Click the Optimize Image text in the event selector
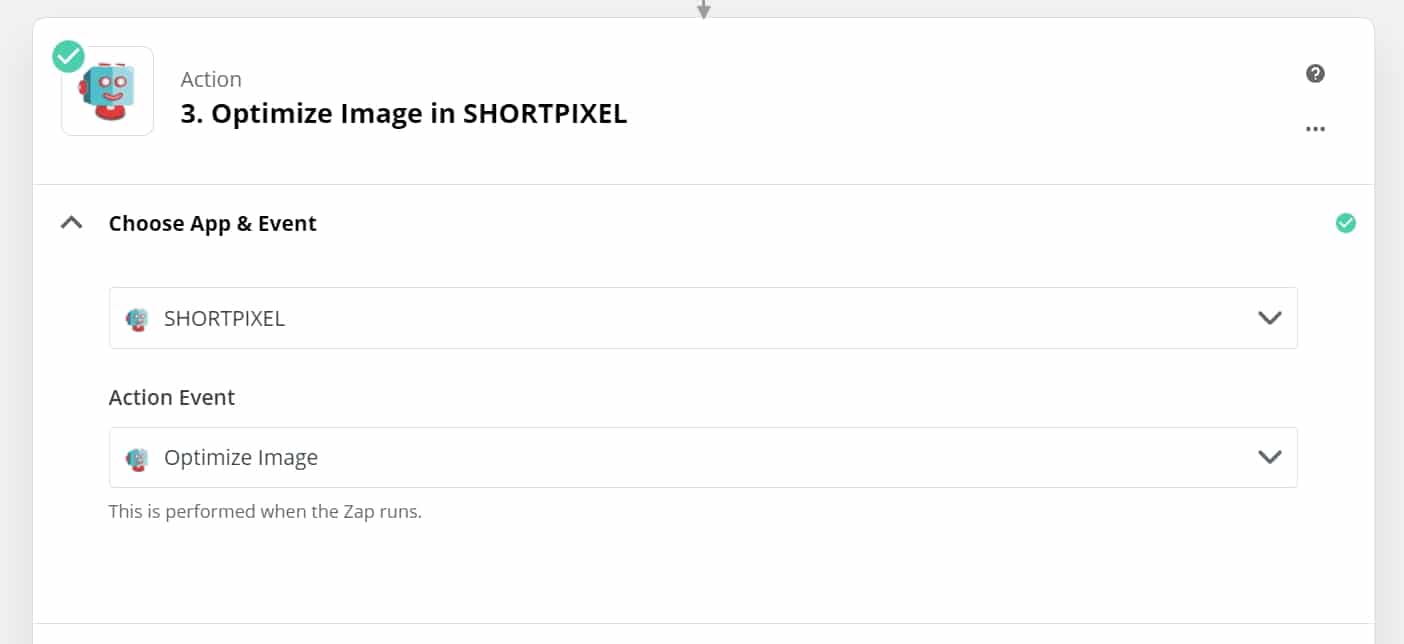The image size is (1404, 644). pyautogui.click(x=241, y=458)
